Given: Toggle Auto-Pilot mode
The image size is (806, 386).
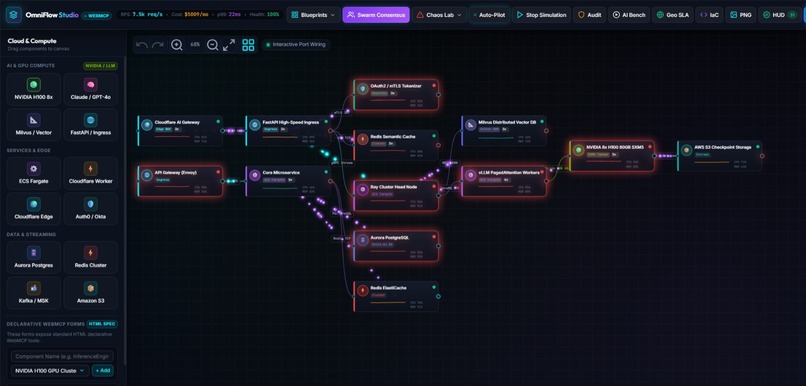Looking at the screenshot, I should pos(488,15).
